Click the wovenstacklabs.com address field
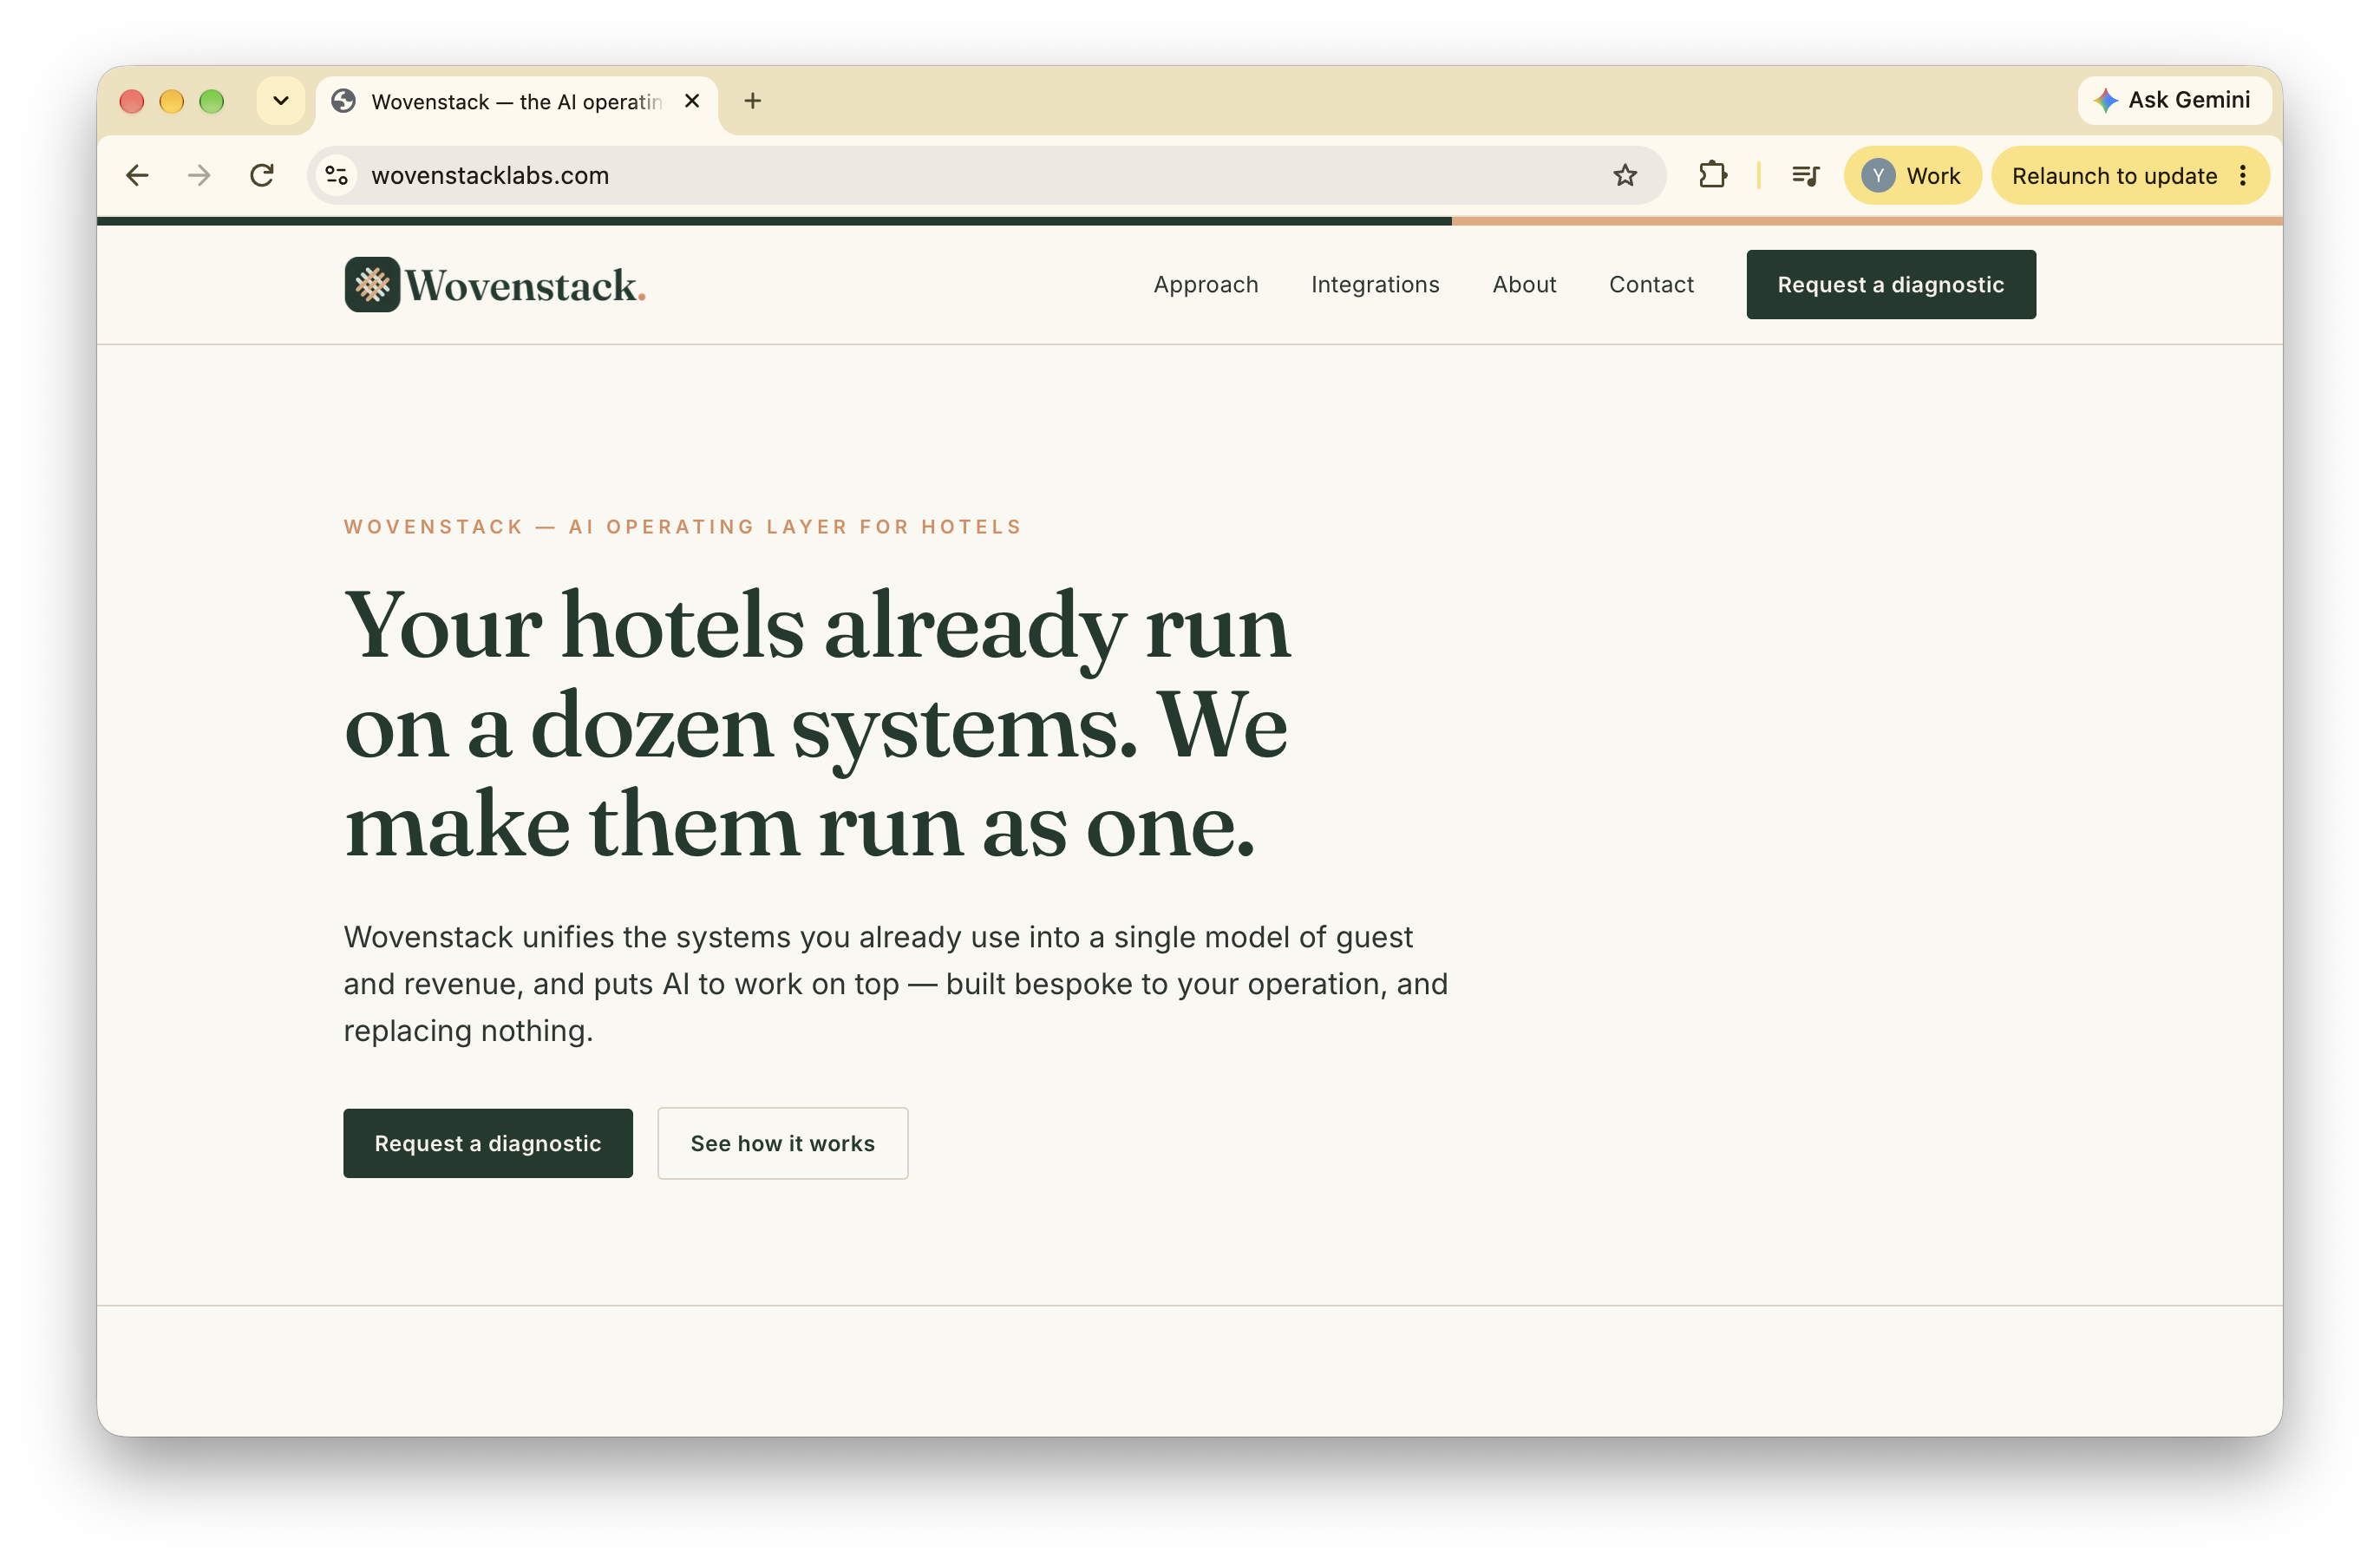Viewport: 2380px width, 1565px height. click(985, 176)
